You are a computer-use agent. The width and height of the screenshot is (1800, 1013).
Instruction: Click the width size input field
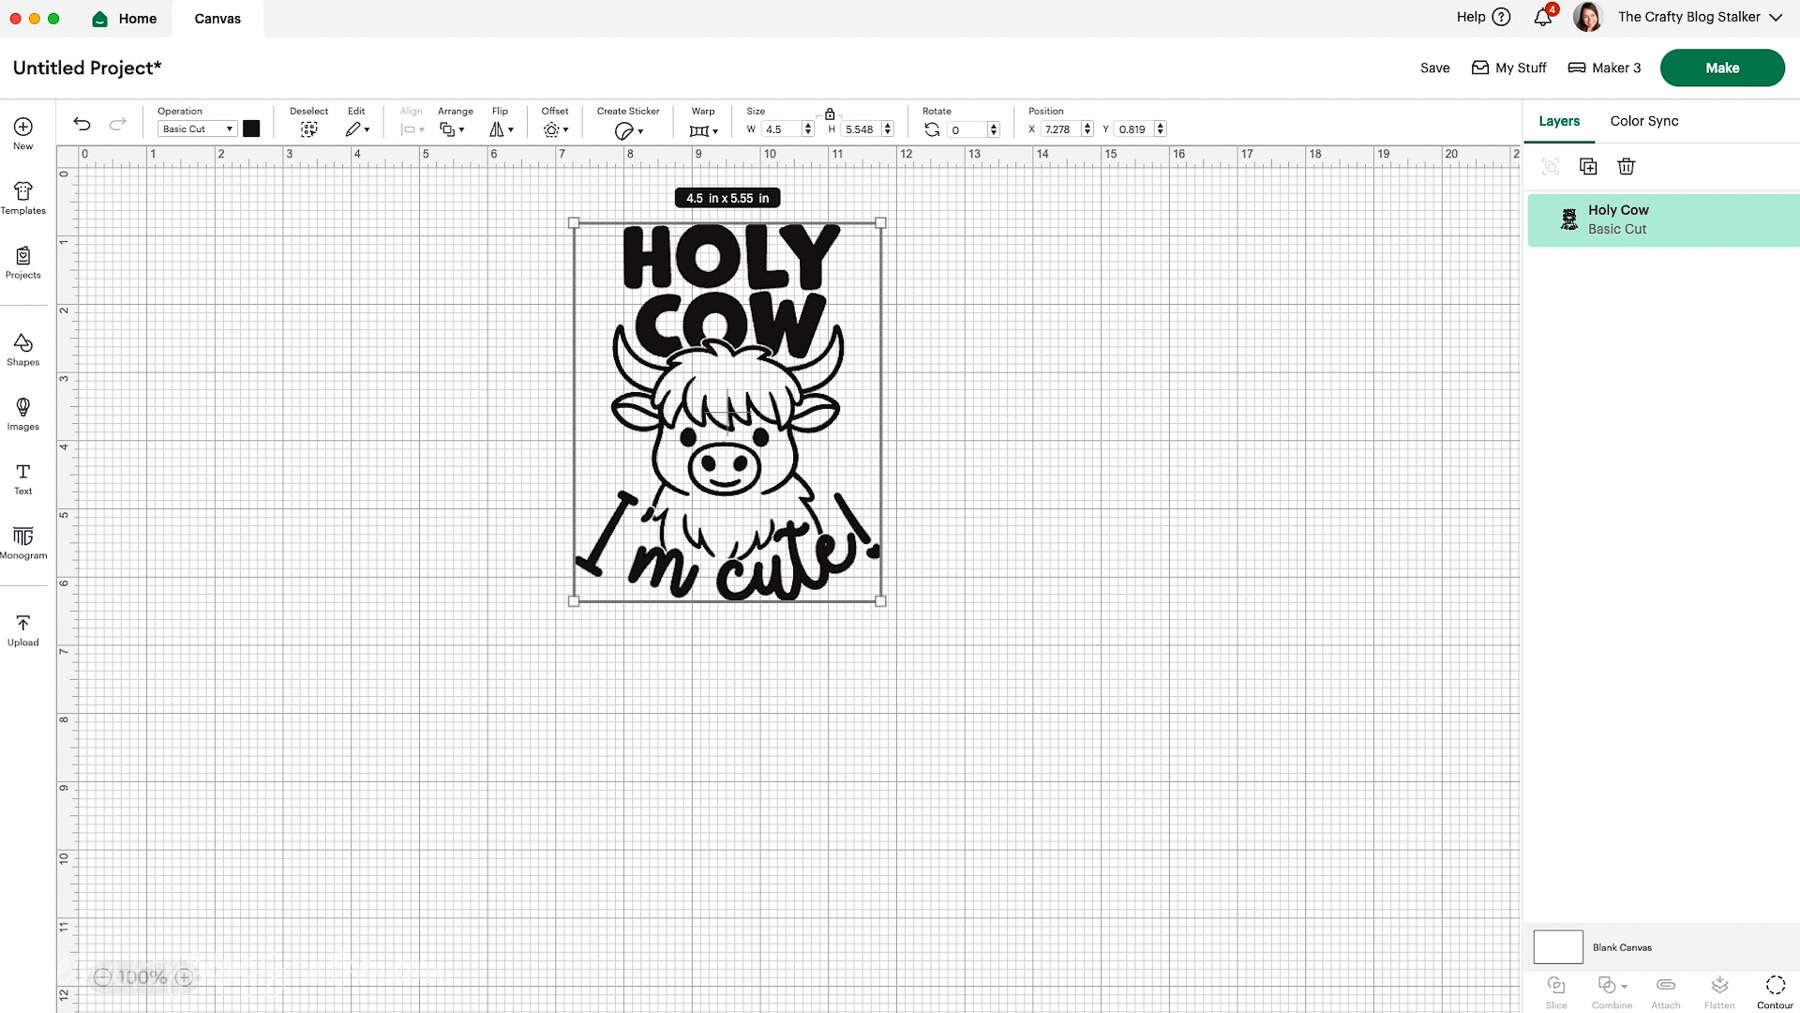pyautogui.click(x=782, y=129)
